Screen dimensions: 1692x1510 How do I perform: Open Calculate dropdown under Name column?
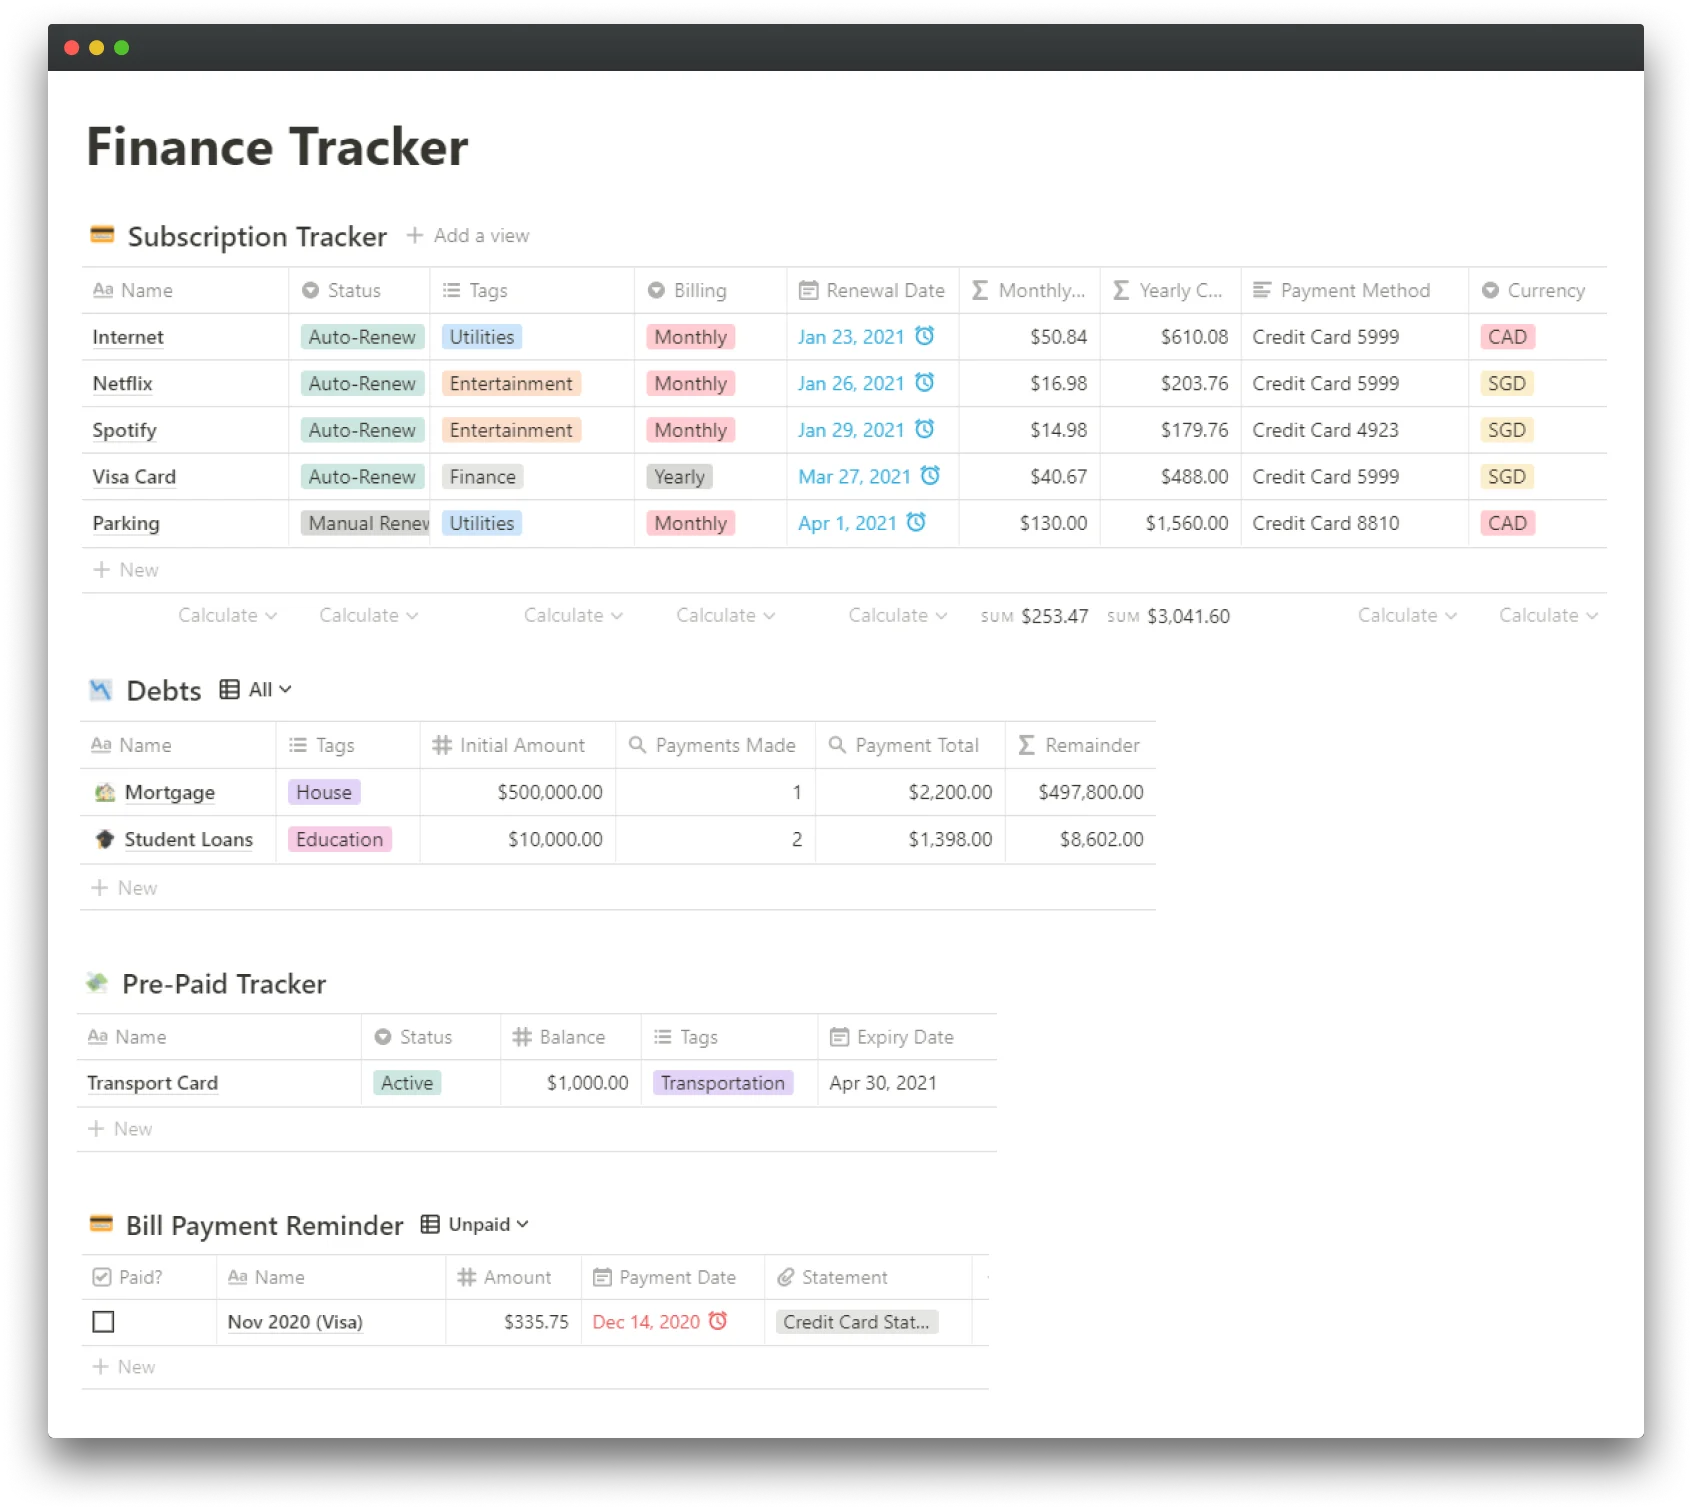[x=227, y=615]
